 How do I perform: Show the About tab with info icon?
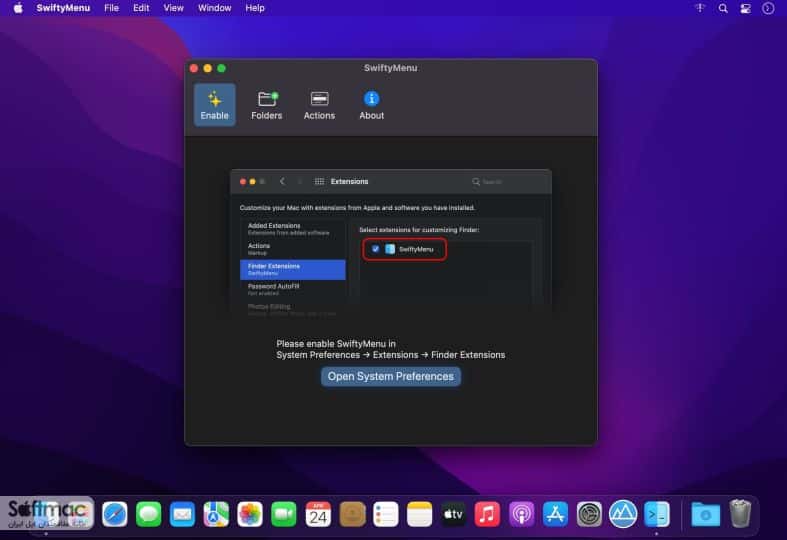point(371,105)
